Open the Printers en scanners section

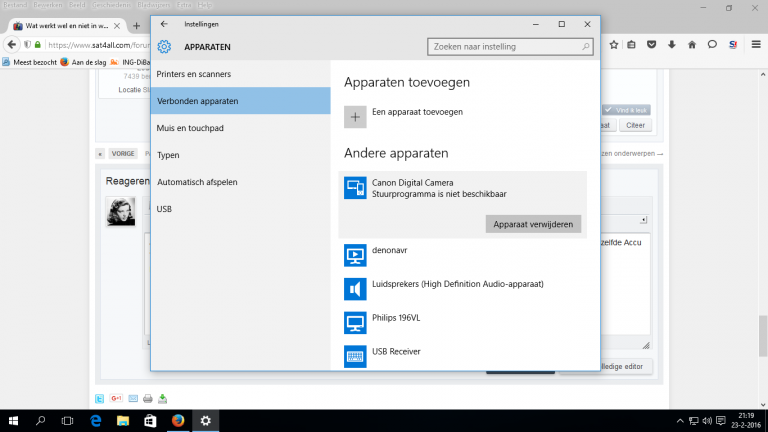[x=194, y=74]
